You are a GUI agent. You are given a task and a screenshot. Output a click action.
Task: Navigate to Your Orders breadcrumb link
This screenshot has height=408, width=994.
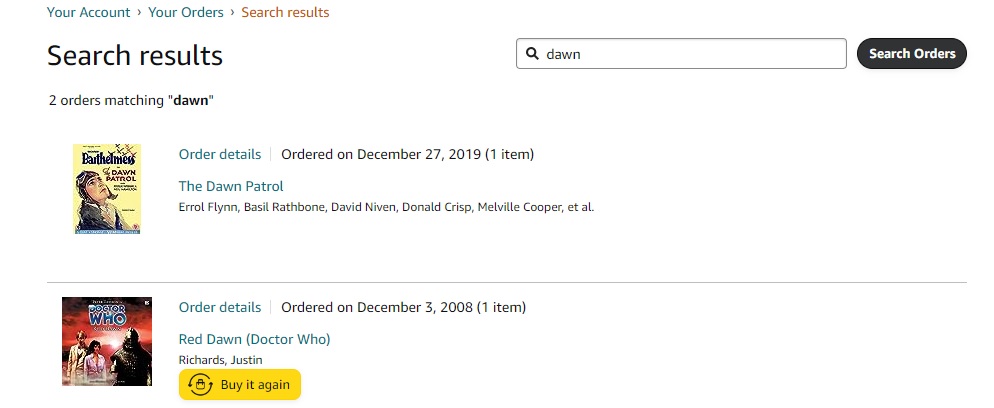point(188,13)
